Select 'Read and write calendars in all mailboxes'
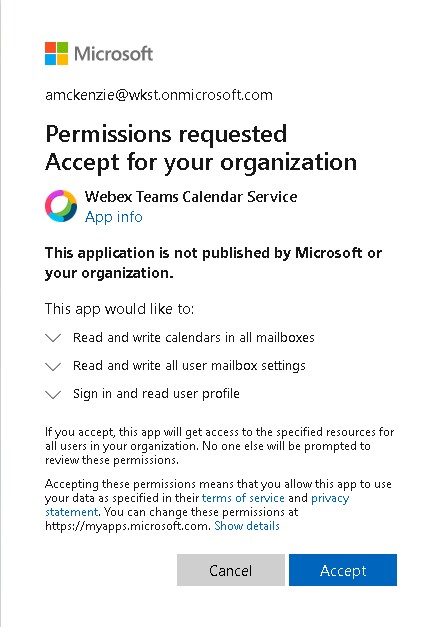The width and height of the screenshot is (439, 627). [194, 337]
